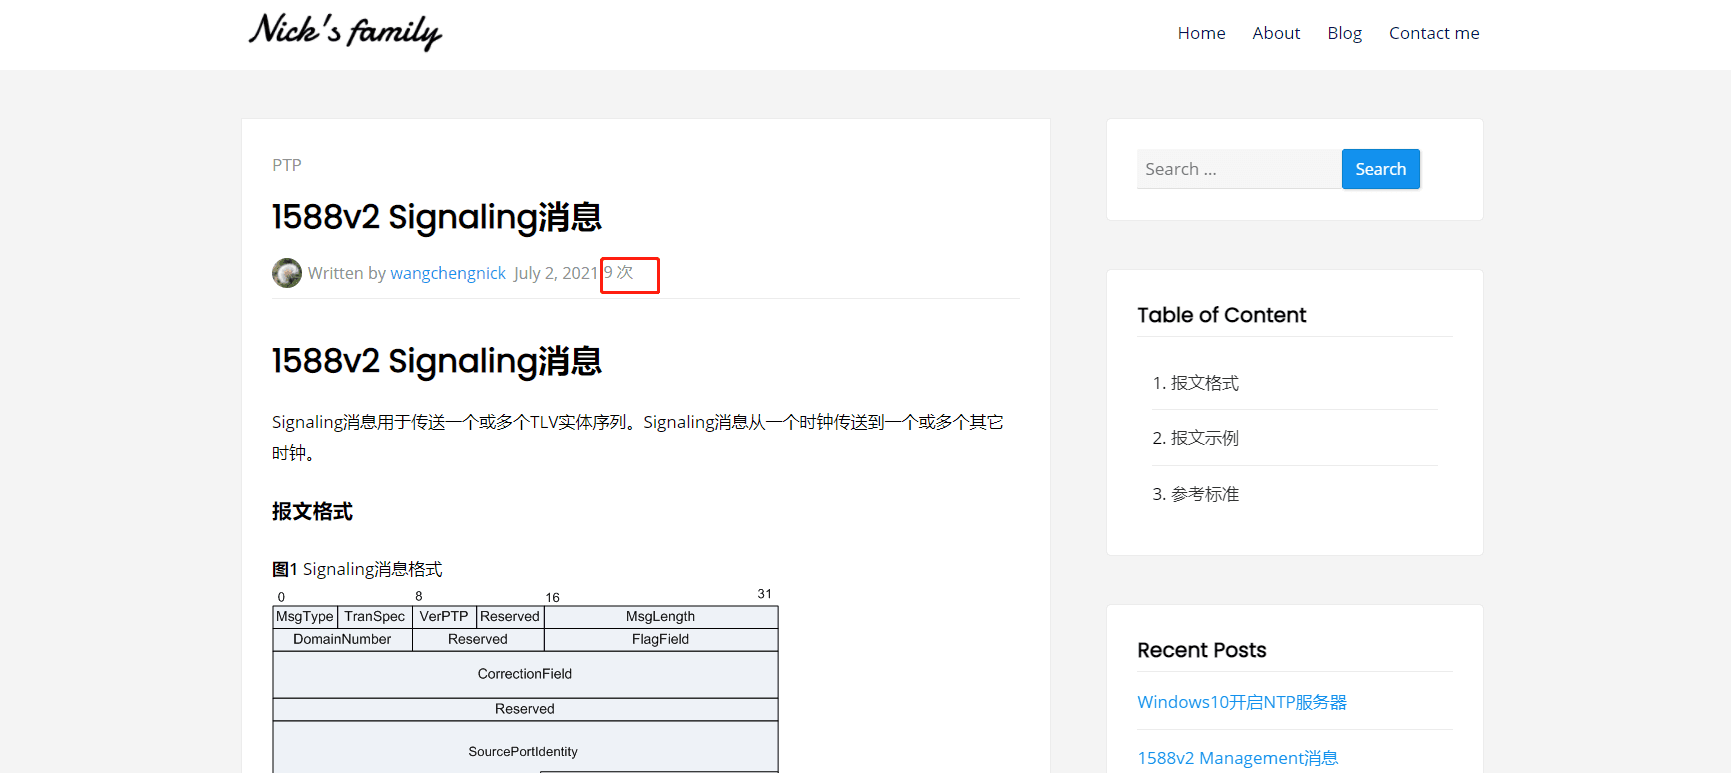Open the Home menu item

click(1201, 33)
